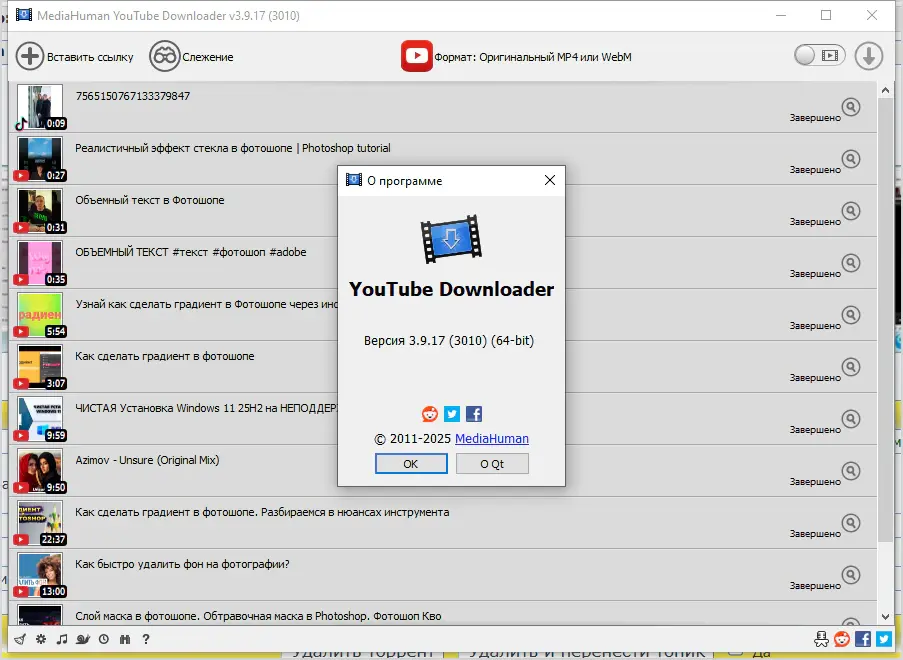The height and width of the screenshot is (660, 903).
Task: Click the list scrollbar up arrow
Action: (885, 90)
